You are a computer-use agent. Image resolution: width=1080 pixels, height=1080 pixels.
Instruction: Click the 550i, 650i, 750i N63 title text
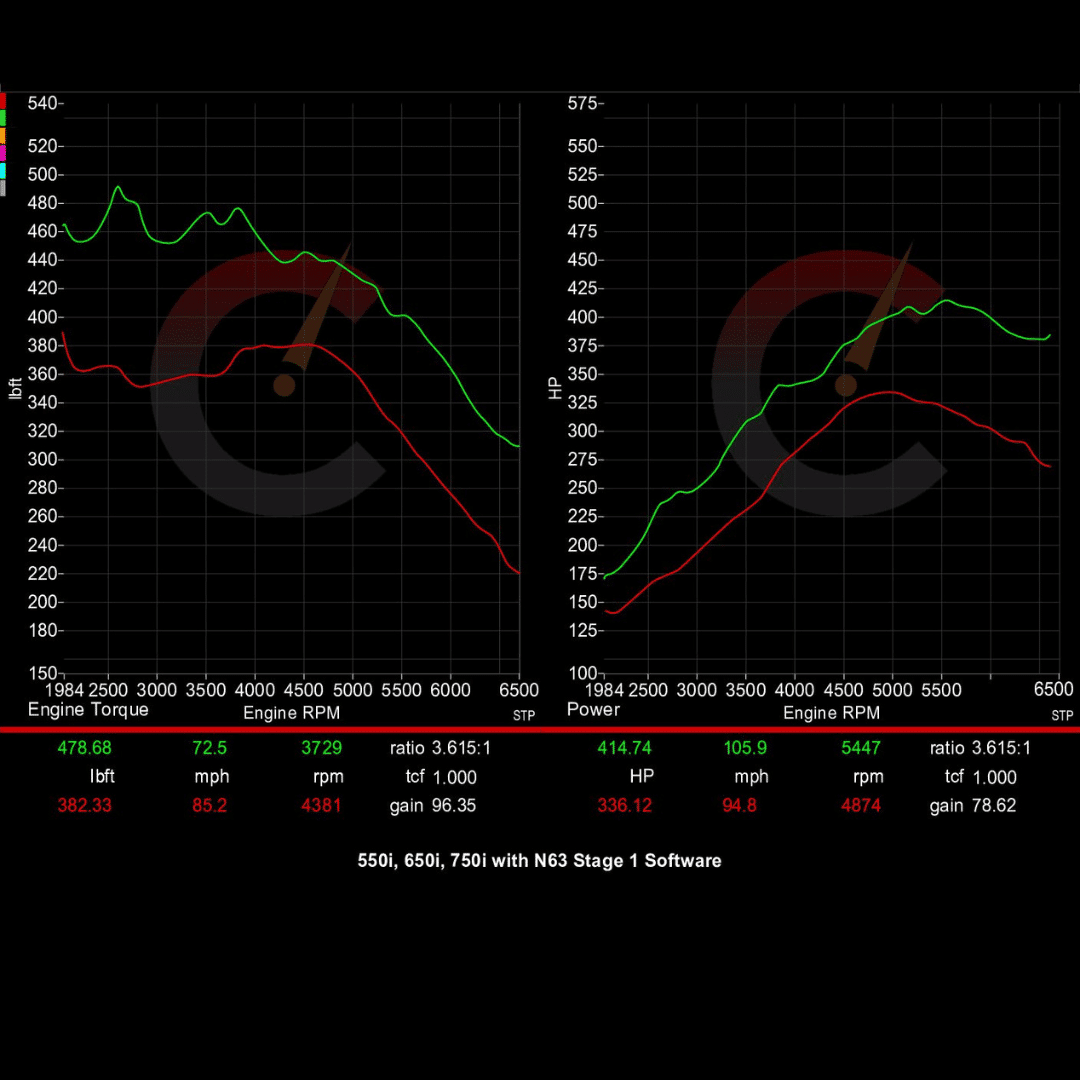click(x=540, y=861)
